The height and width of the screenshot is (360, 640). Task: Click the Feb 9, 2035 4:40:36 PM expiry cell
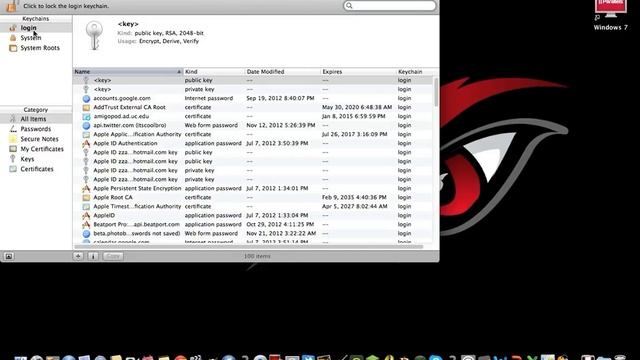pos(354,198)
